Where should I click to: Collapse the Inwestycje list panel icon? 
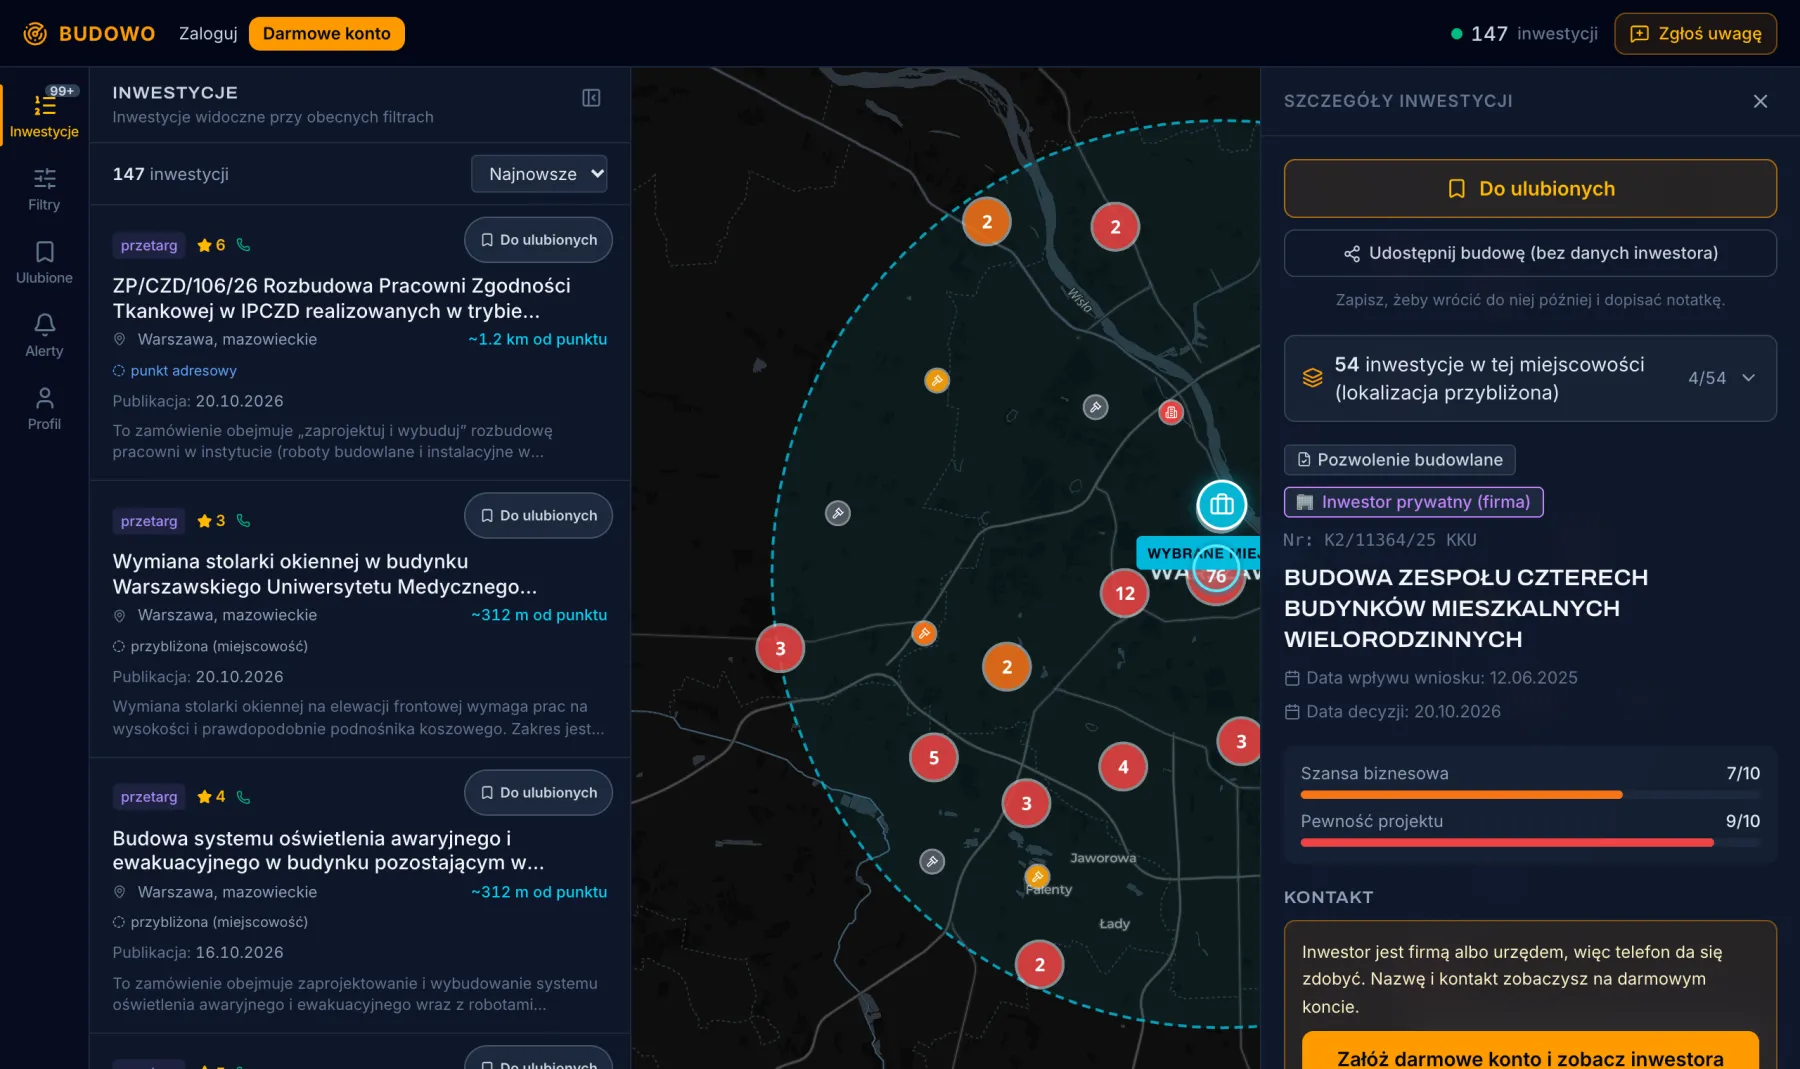click(591, 98)
